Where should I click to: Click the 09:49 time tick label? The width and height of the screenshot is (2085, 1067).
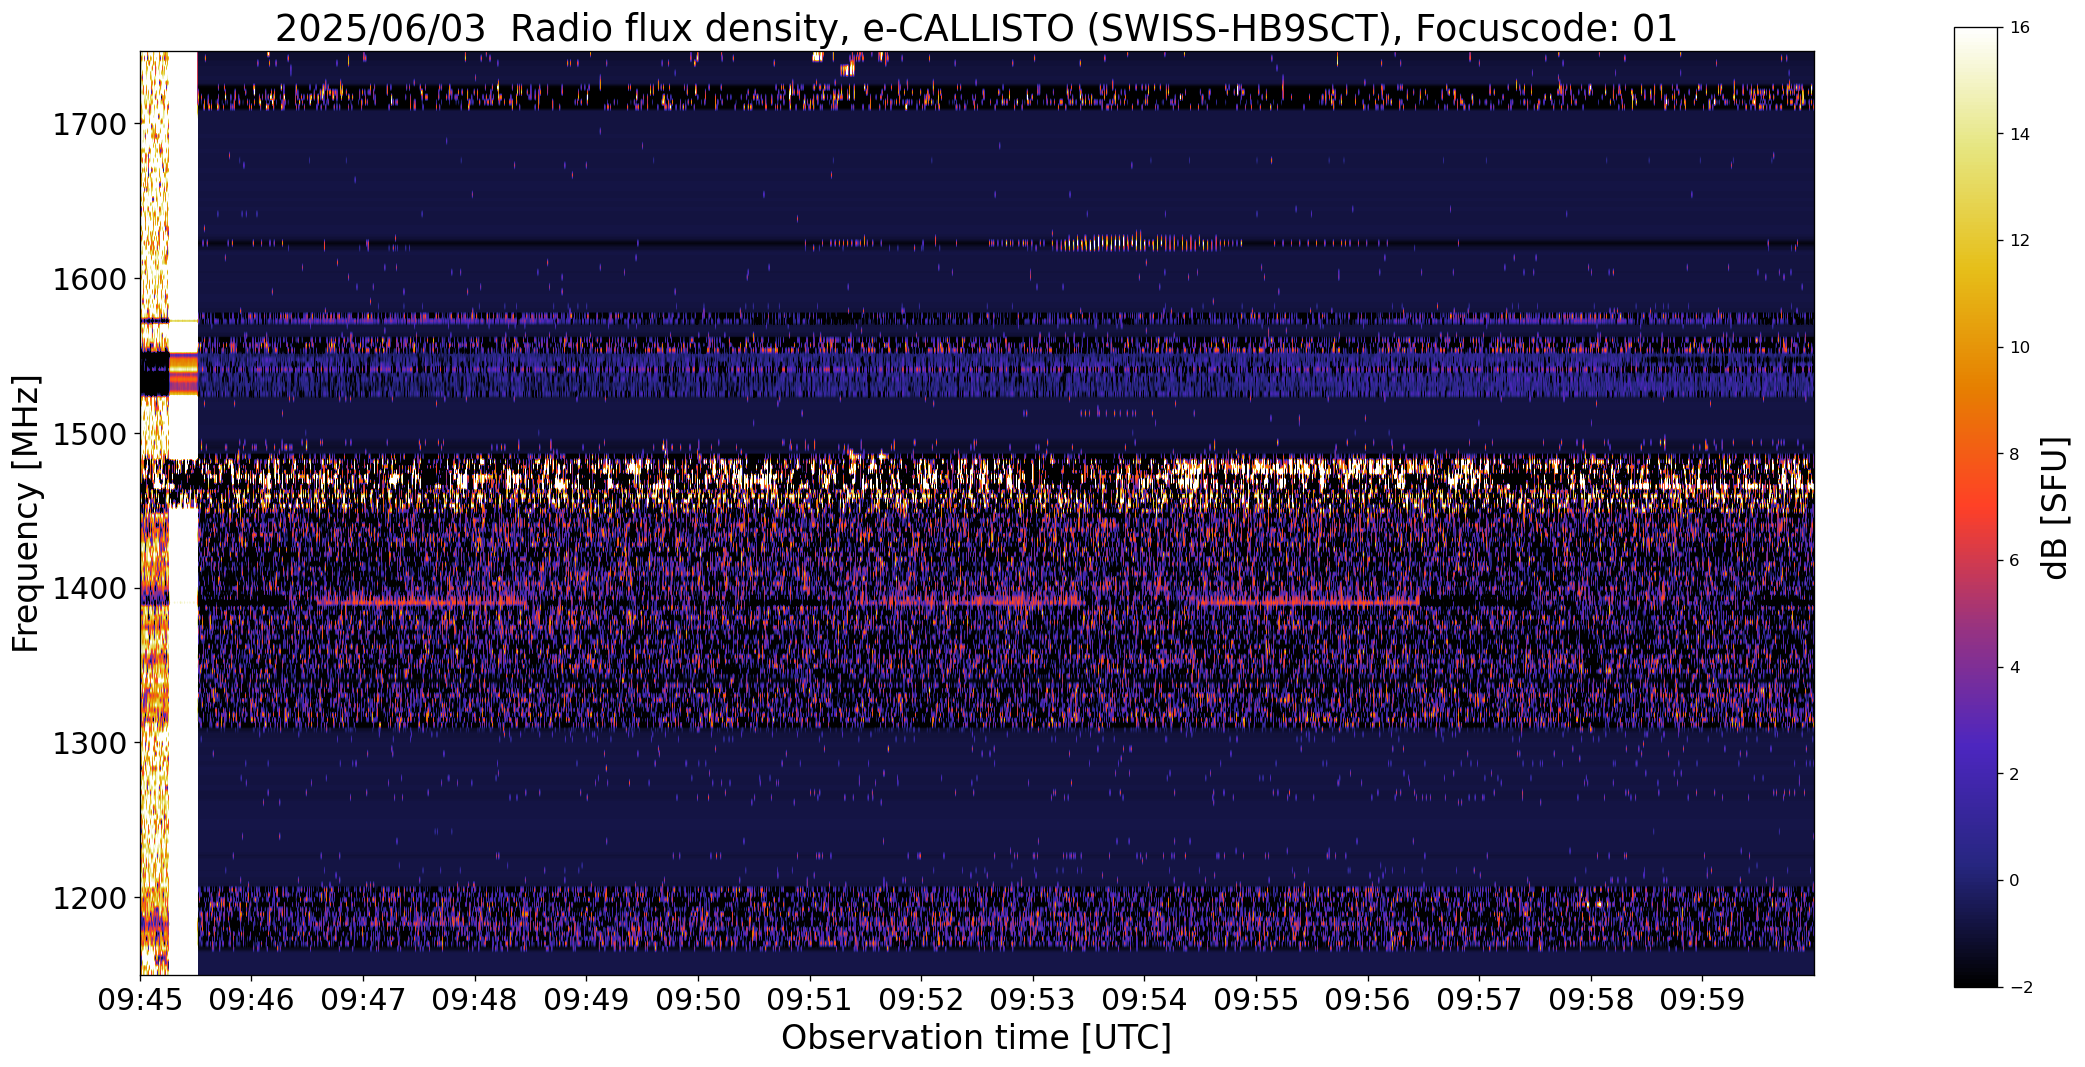pos(587,999)
